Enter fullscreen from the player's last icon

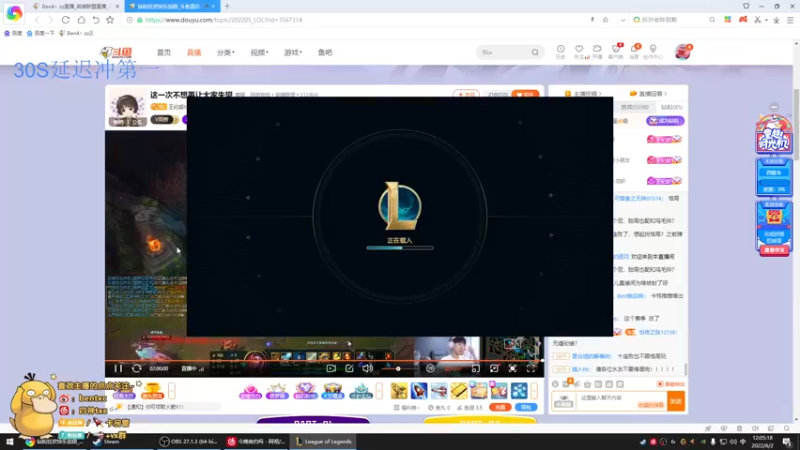531,368
